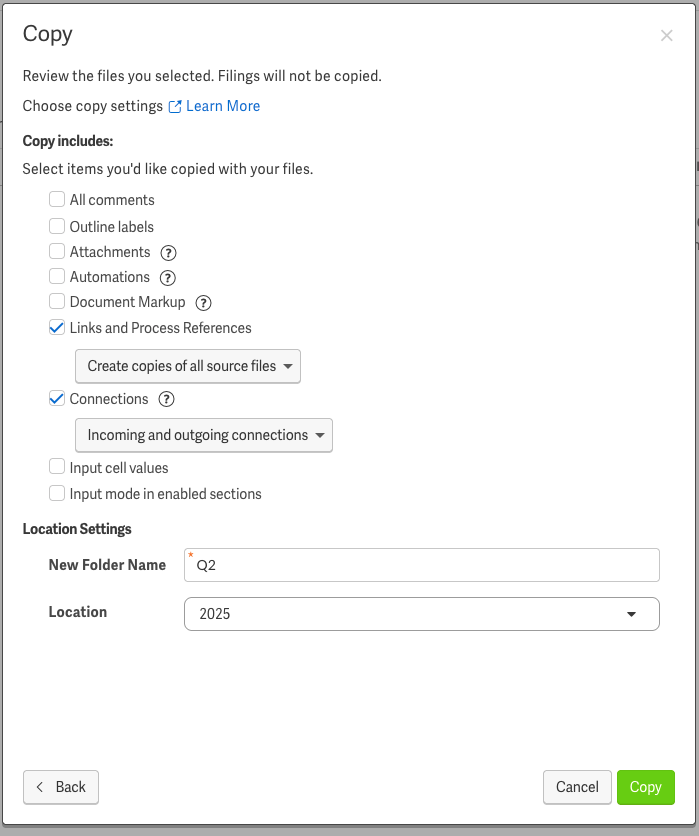Enable the All comments checkbox
699x836 pixels.
tap(57, 199)
